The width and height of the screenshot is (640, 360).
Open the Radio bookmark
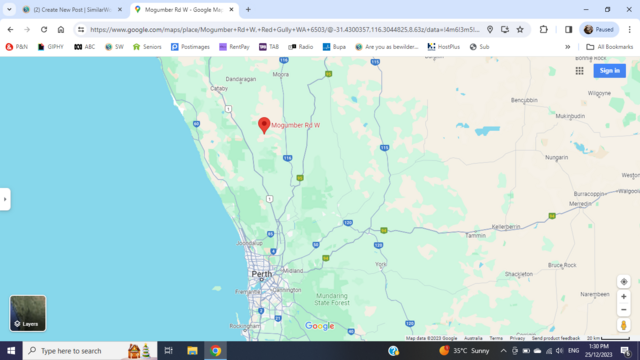click(x=301, y=47)
